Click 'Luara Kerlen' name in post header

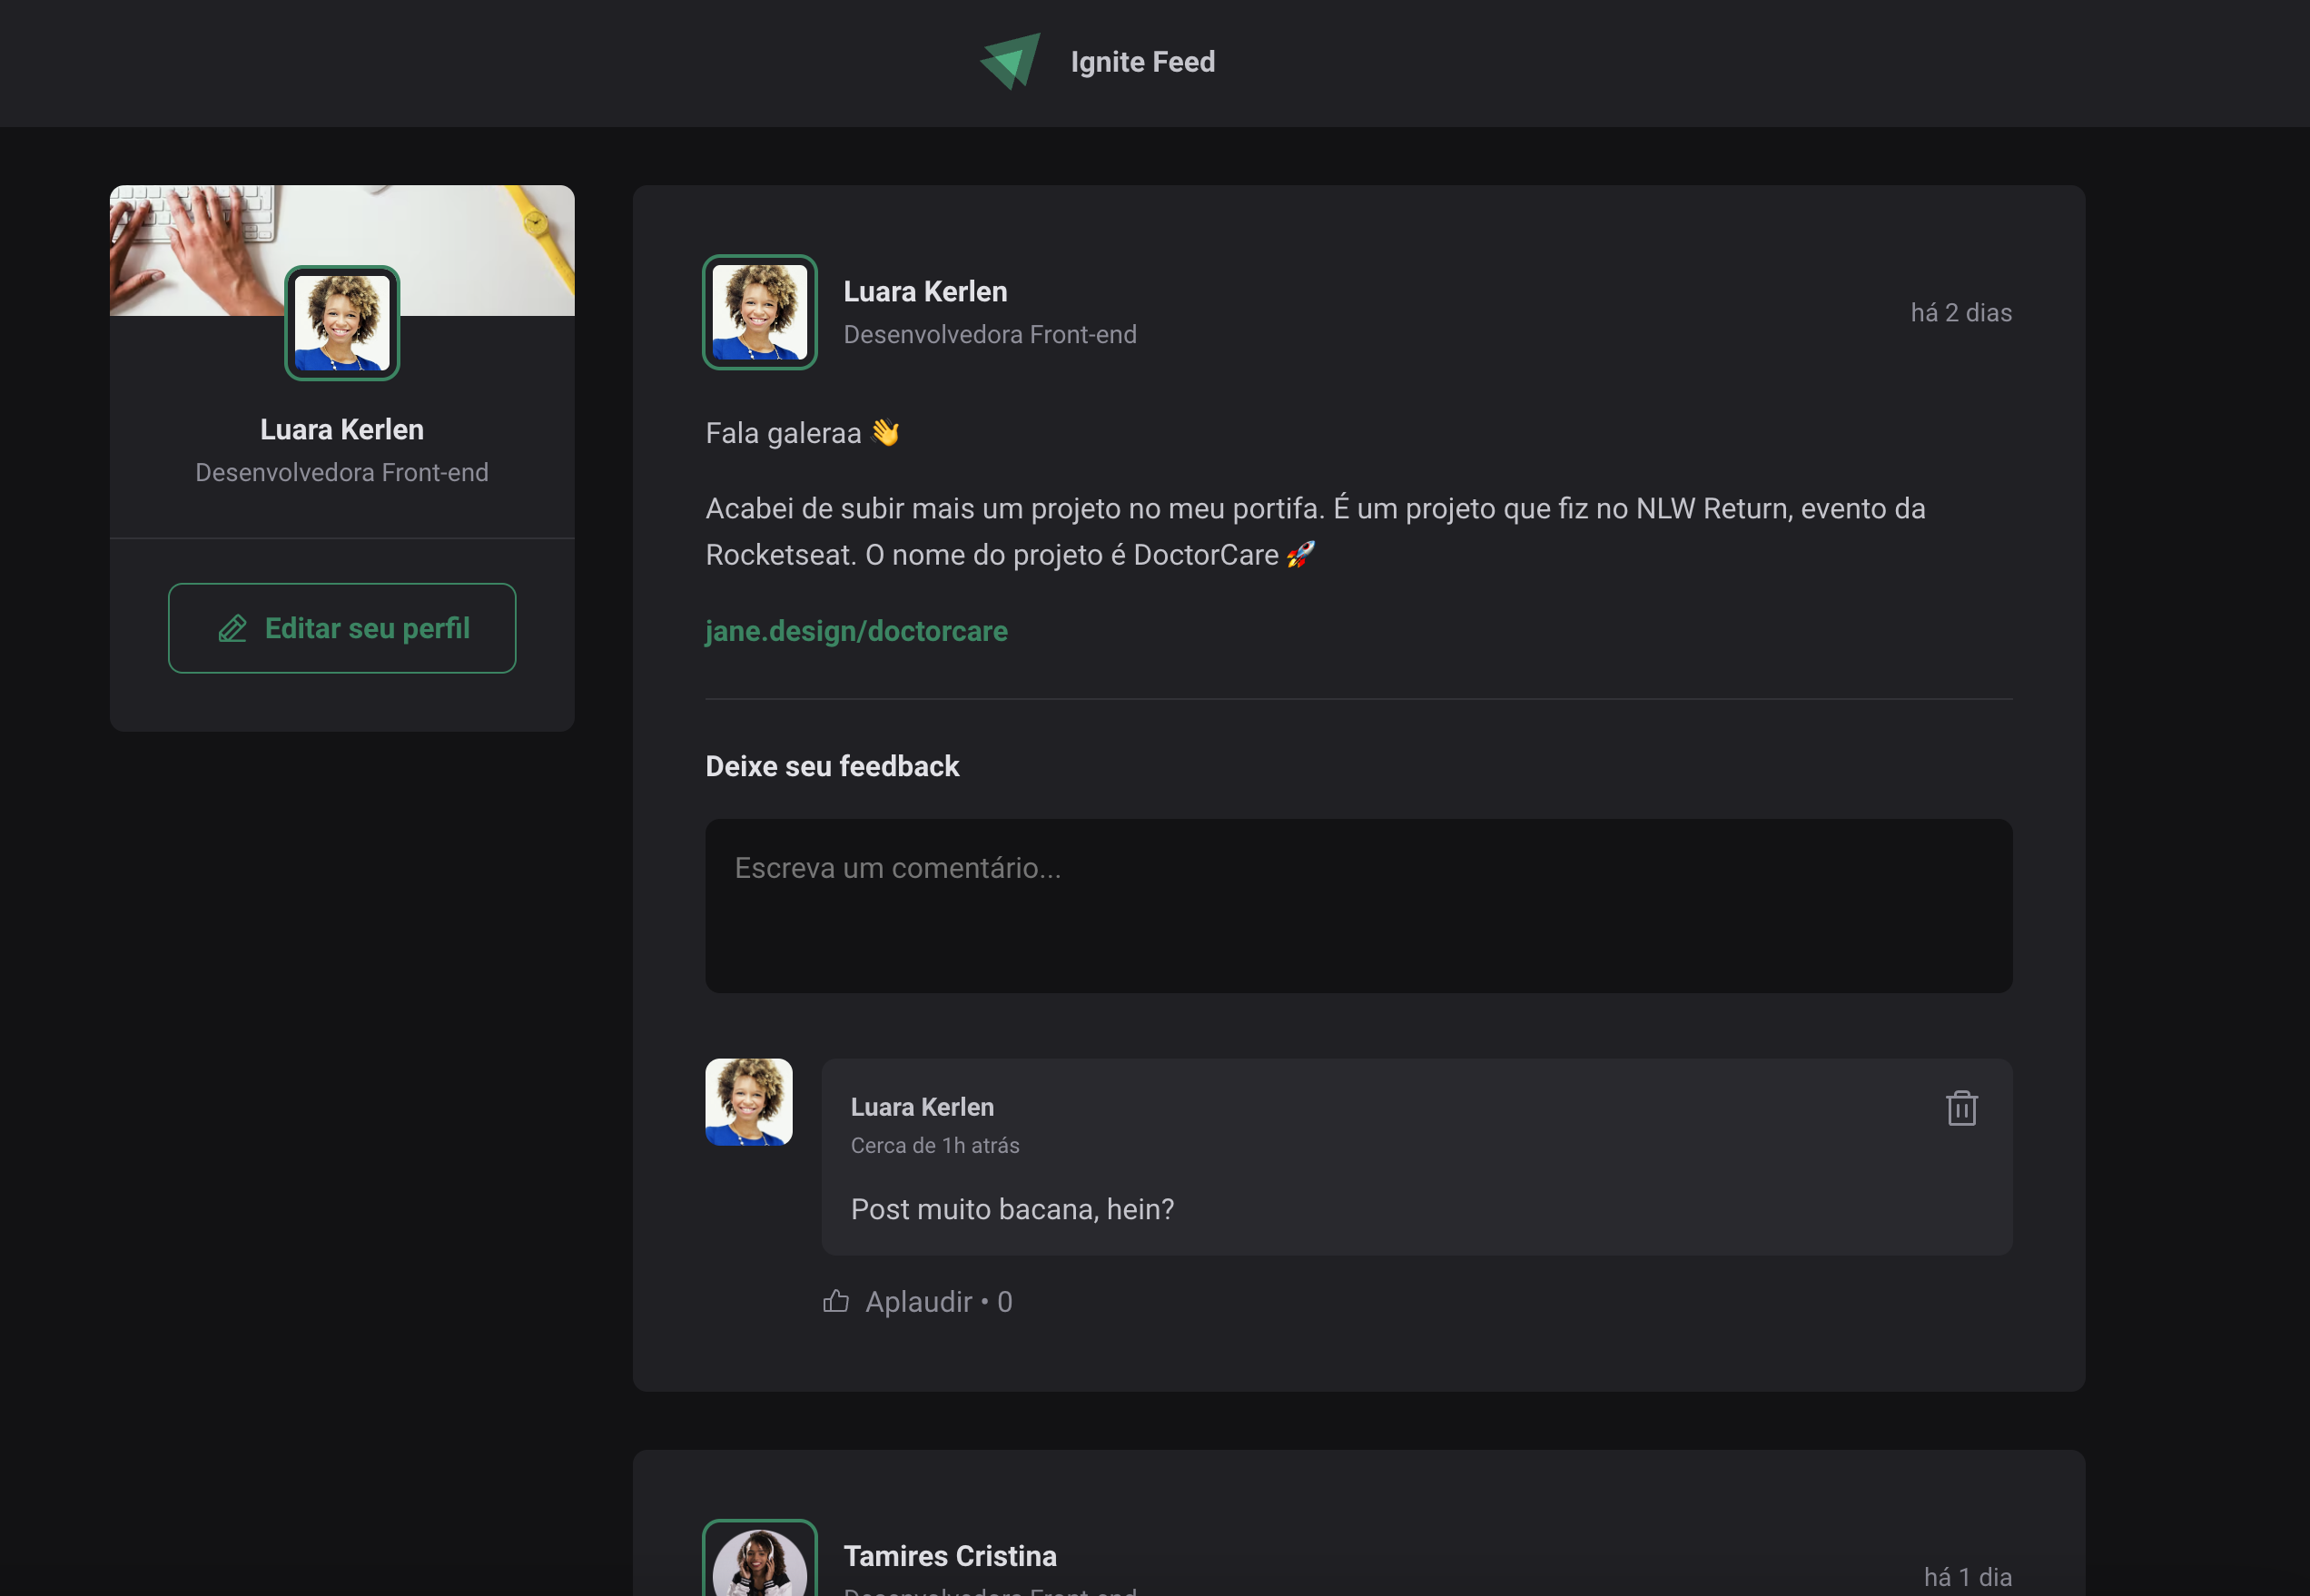925,291
